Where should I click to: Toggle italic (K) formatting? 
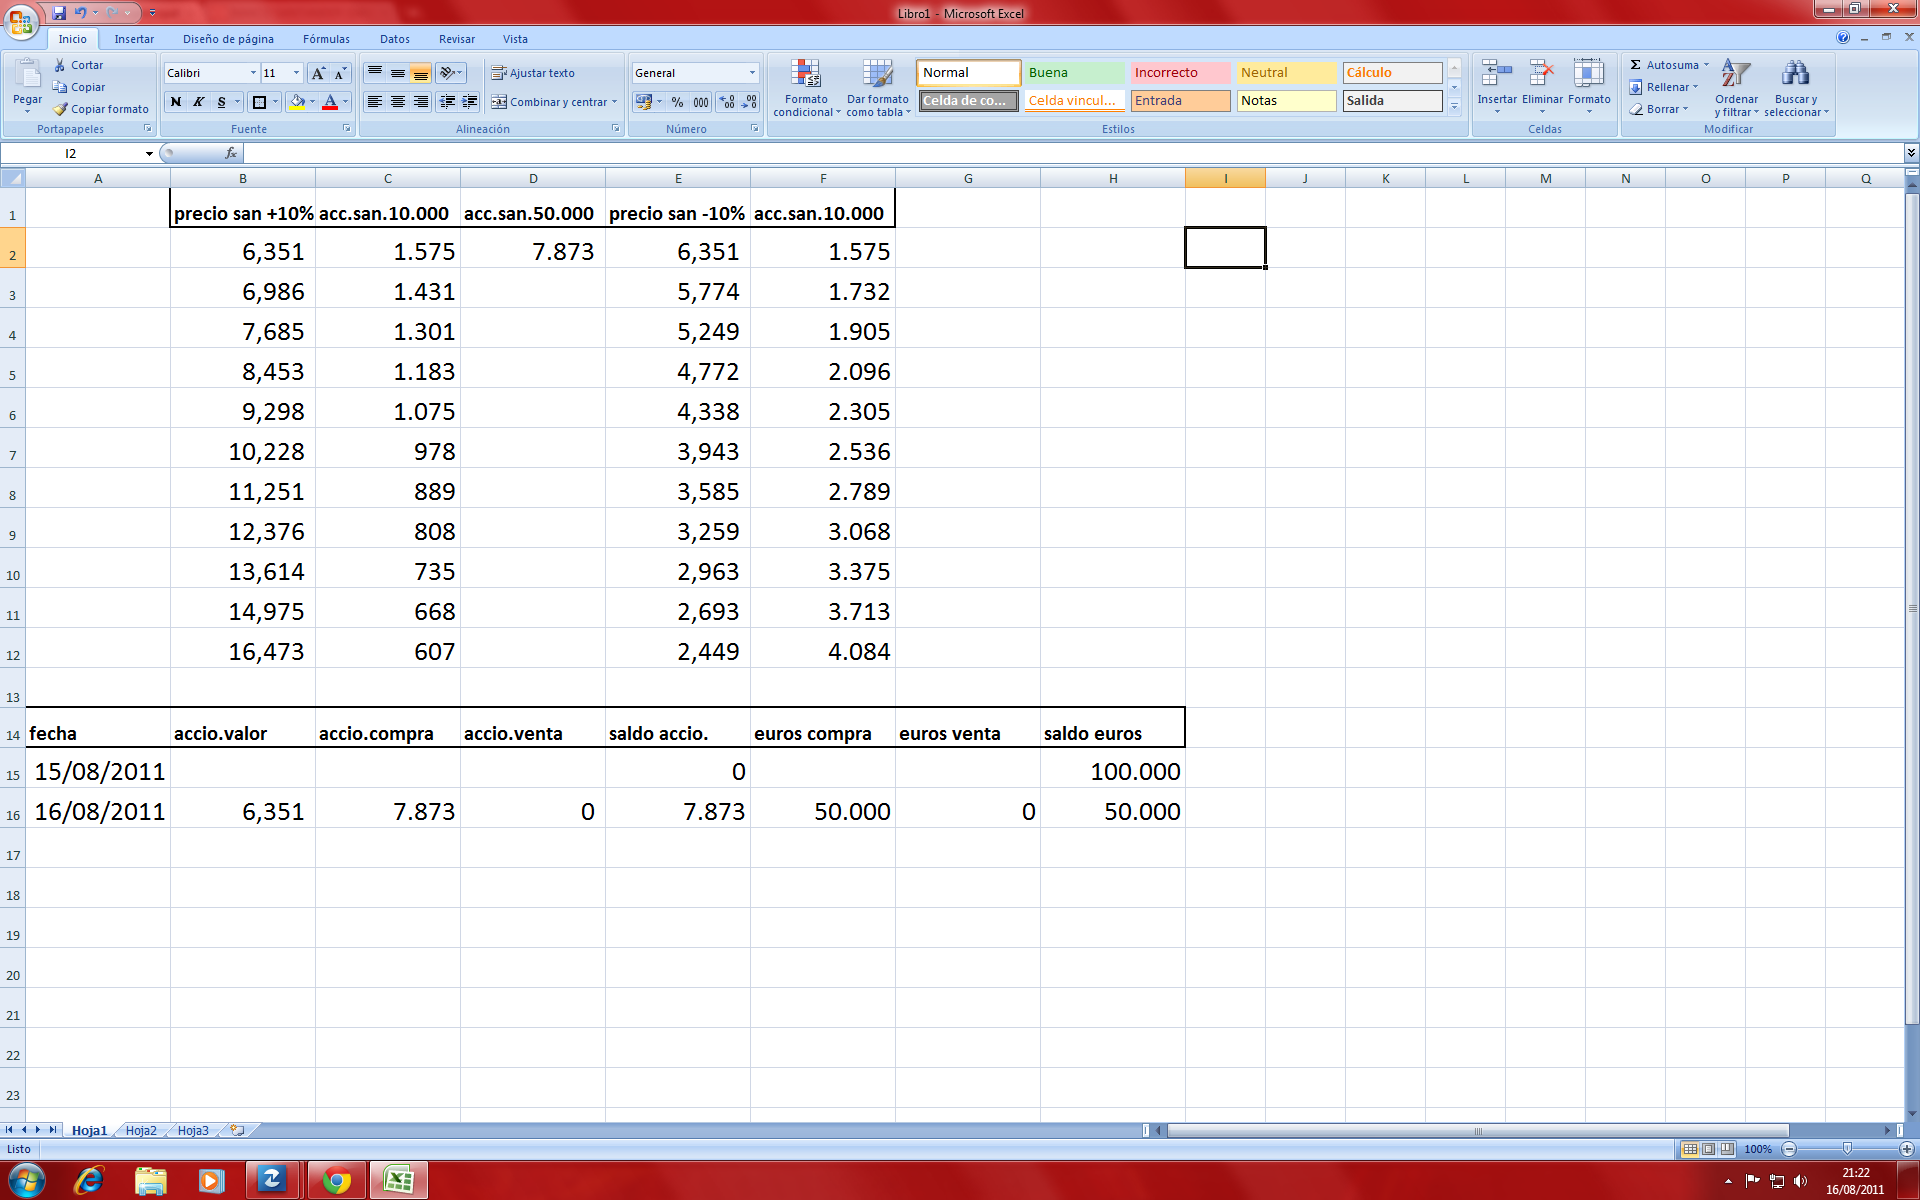pos(198,102)
